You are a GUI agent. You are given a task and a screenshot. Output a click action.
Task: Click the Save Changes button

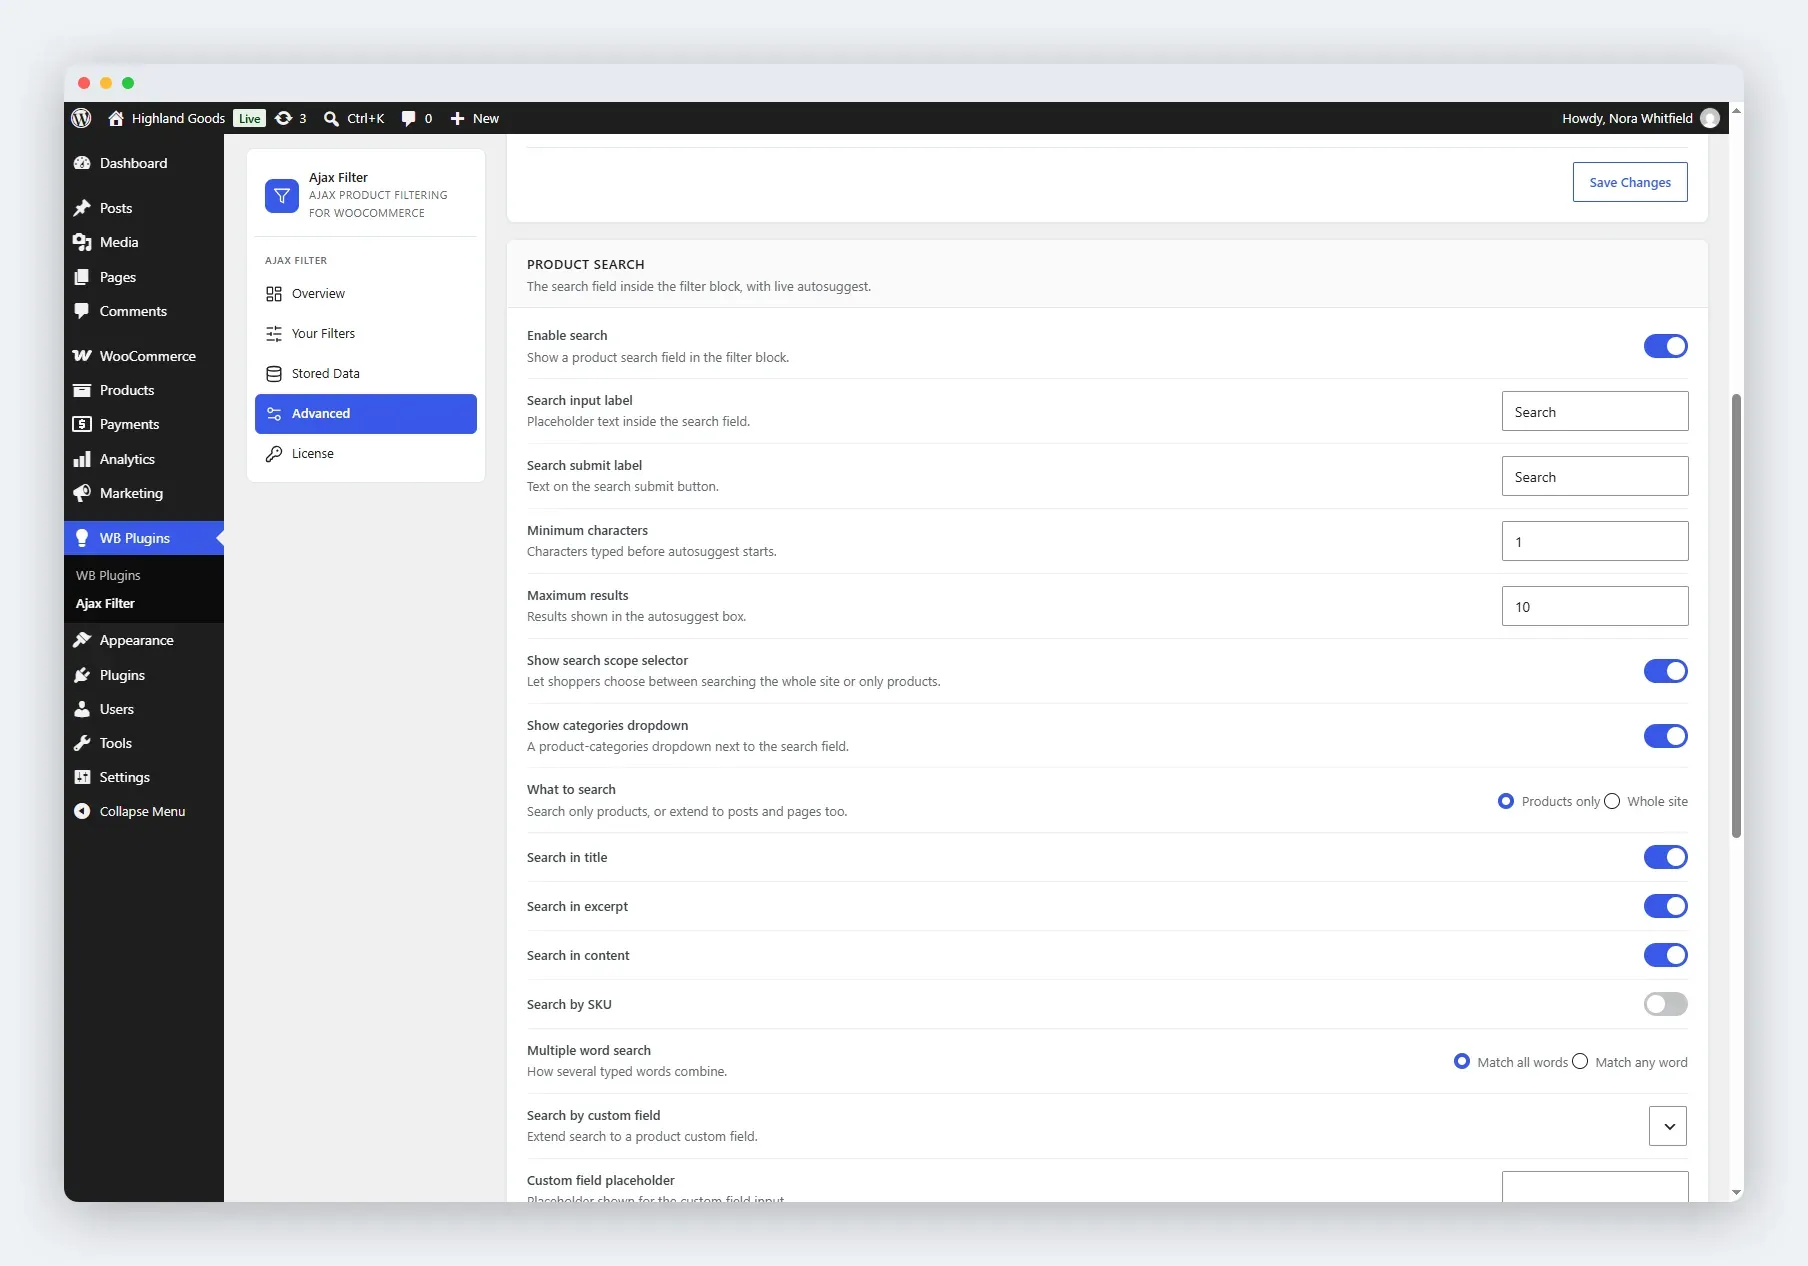tap(1630, 182)
